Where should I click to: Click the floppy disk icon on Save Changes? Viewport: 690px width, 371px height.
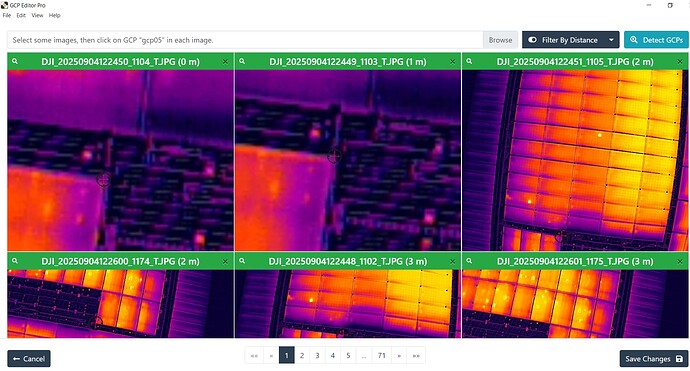pyautogui.click(x=679, y=359)
